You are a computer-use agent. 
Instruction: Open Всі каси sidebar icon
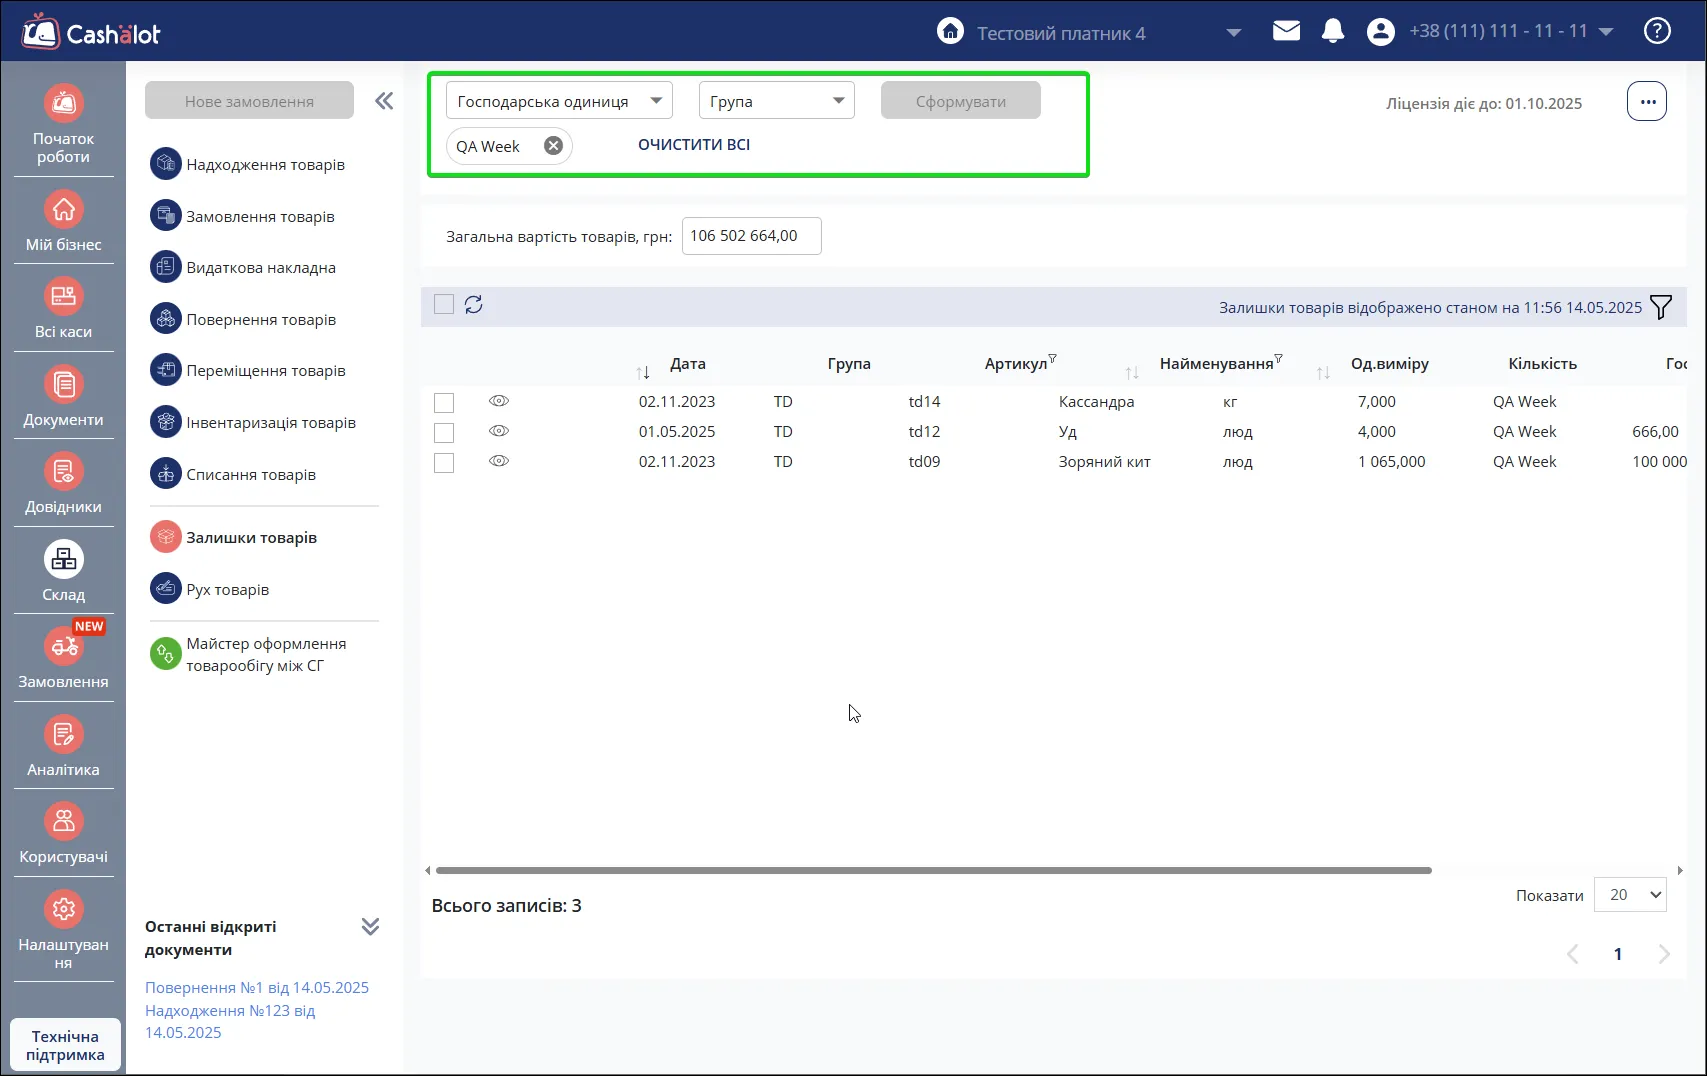(x=63, y=297)
